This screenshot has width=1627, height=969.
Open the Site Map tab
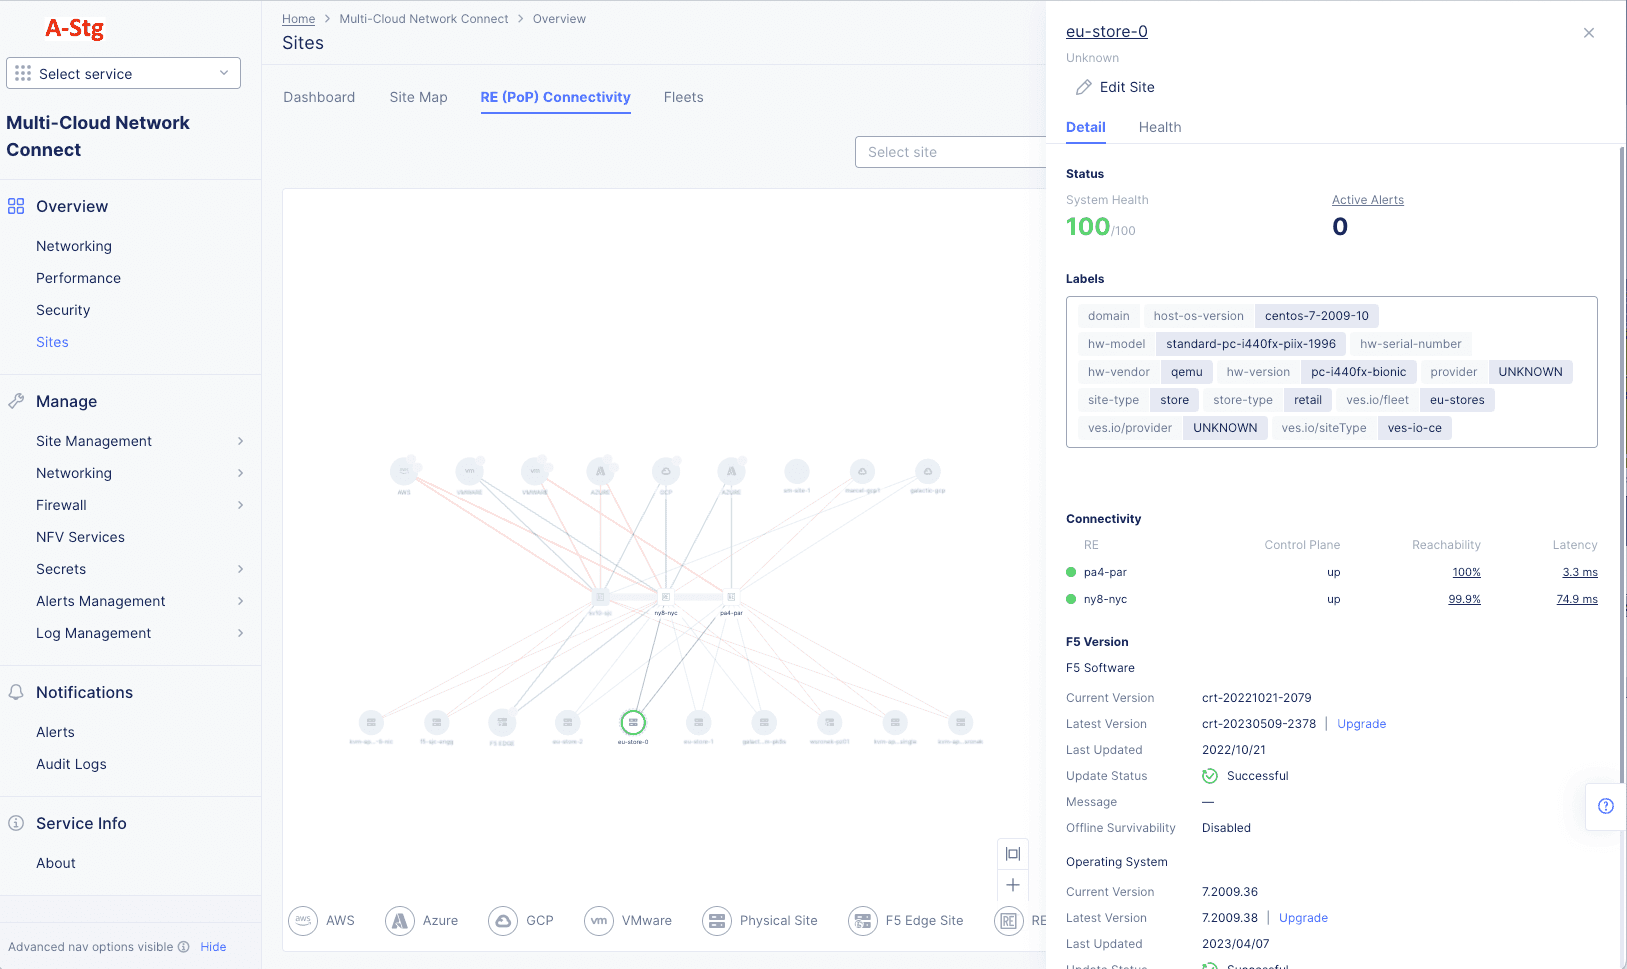(418, 97)
